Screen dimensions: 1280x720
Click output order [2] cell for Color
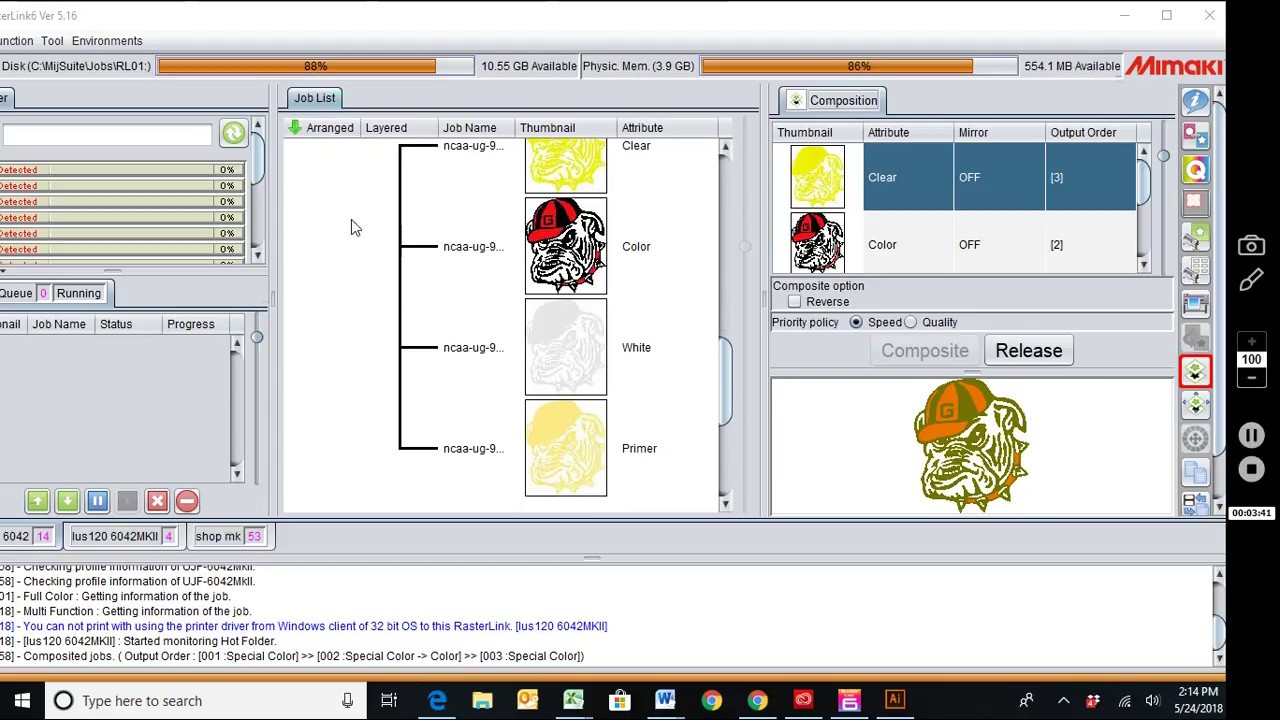(1090, 244)
